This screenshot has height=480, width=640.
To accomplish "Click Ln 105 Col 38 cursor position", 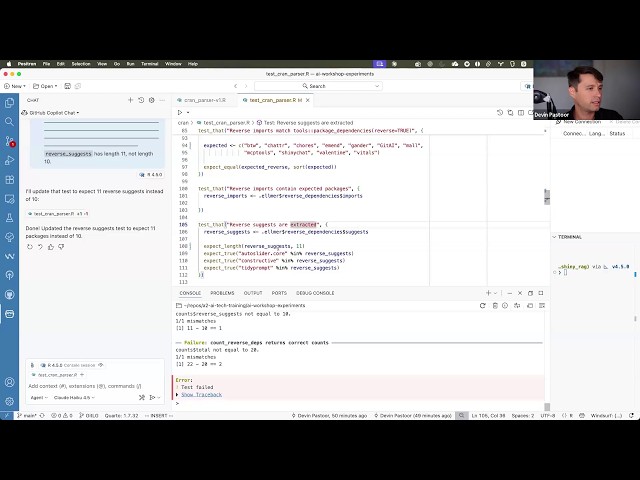I will tap(488, 416).
